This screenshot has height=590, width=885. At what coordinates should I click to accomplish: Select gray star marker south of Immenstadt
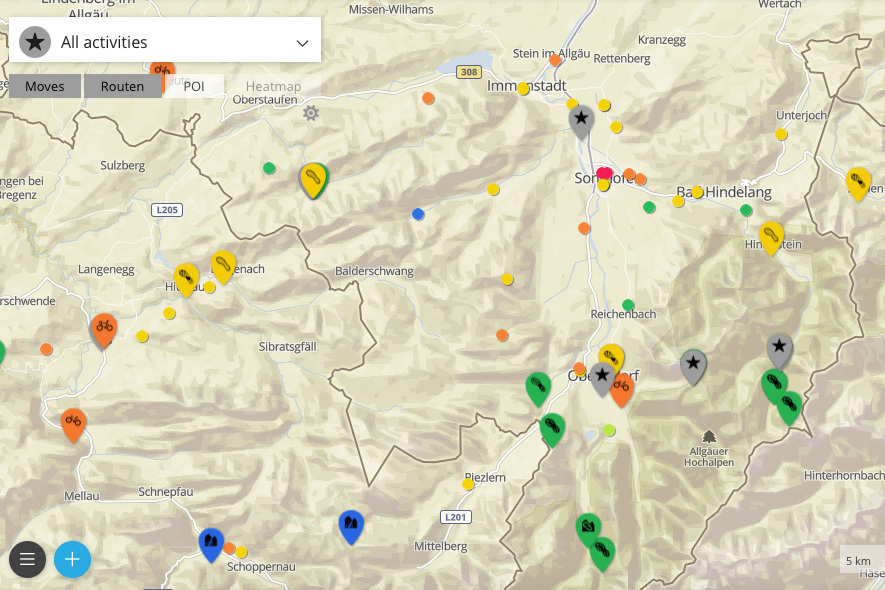click(x=581, y=119)
